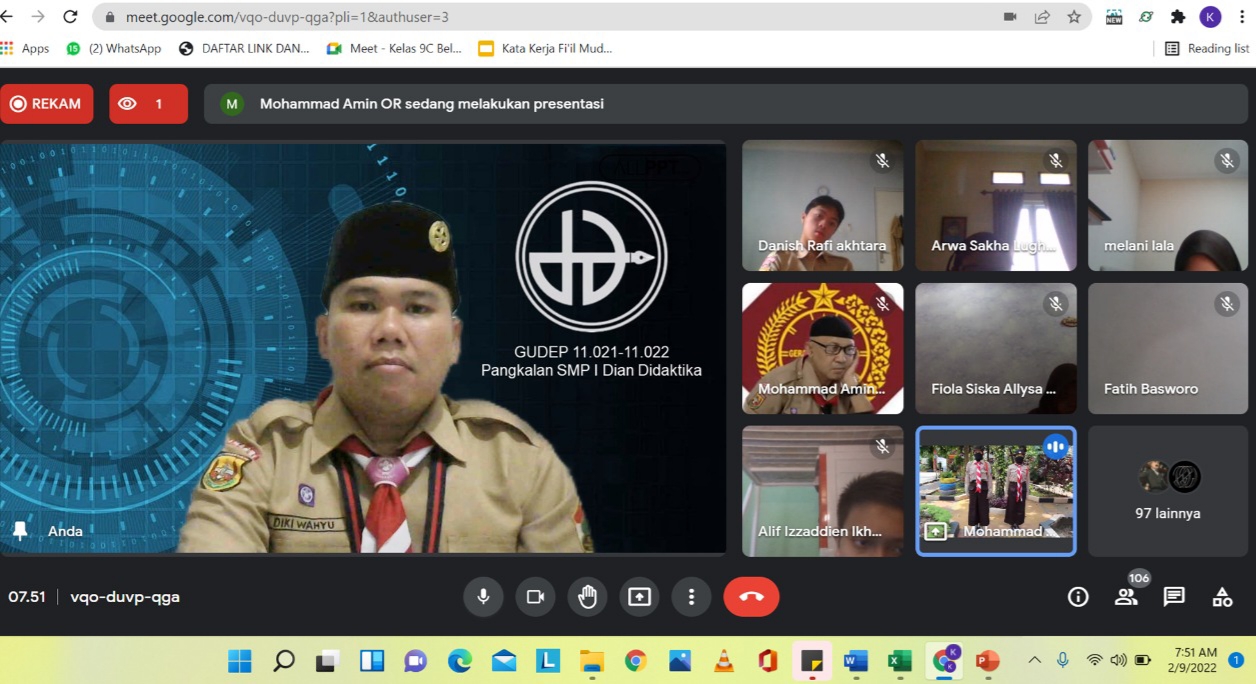This screenshot has height=684, width=1256.
Task: Open Excel from the Windows taskbar
Action: (899, 660)
